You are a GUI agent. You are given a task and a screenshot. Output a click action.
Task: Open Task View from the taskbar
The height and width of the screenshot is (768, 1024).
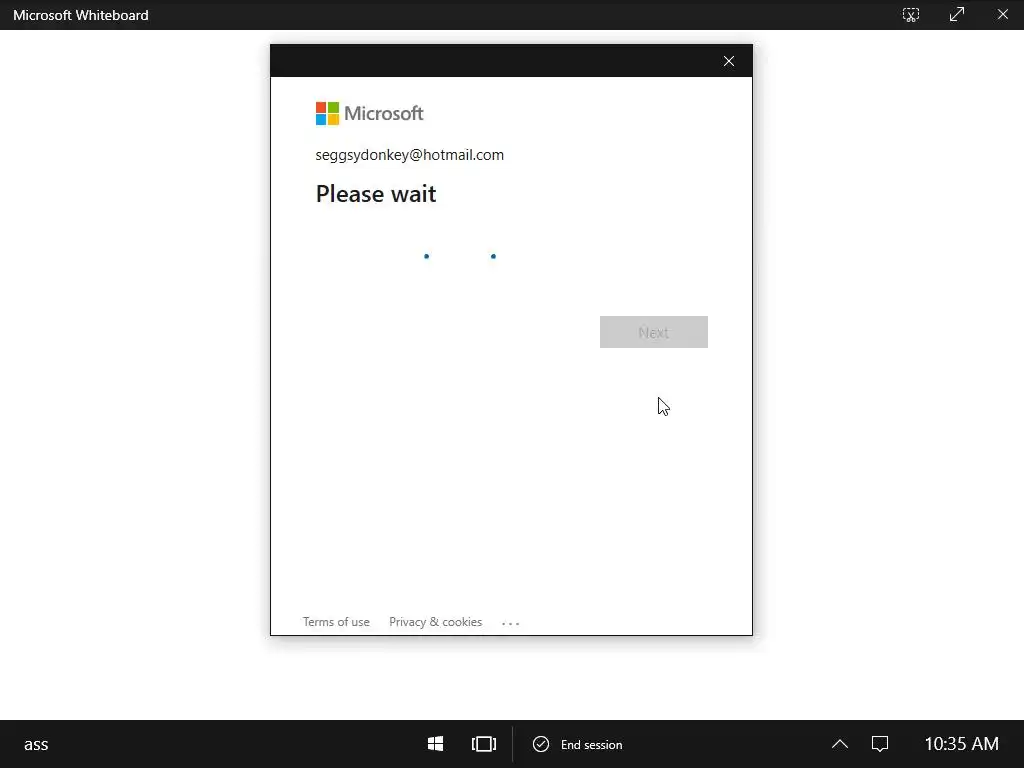(x=484, y=744)
